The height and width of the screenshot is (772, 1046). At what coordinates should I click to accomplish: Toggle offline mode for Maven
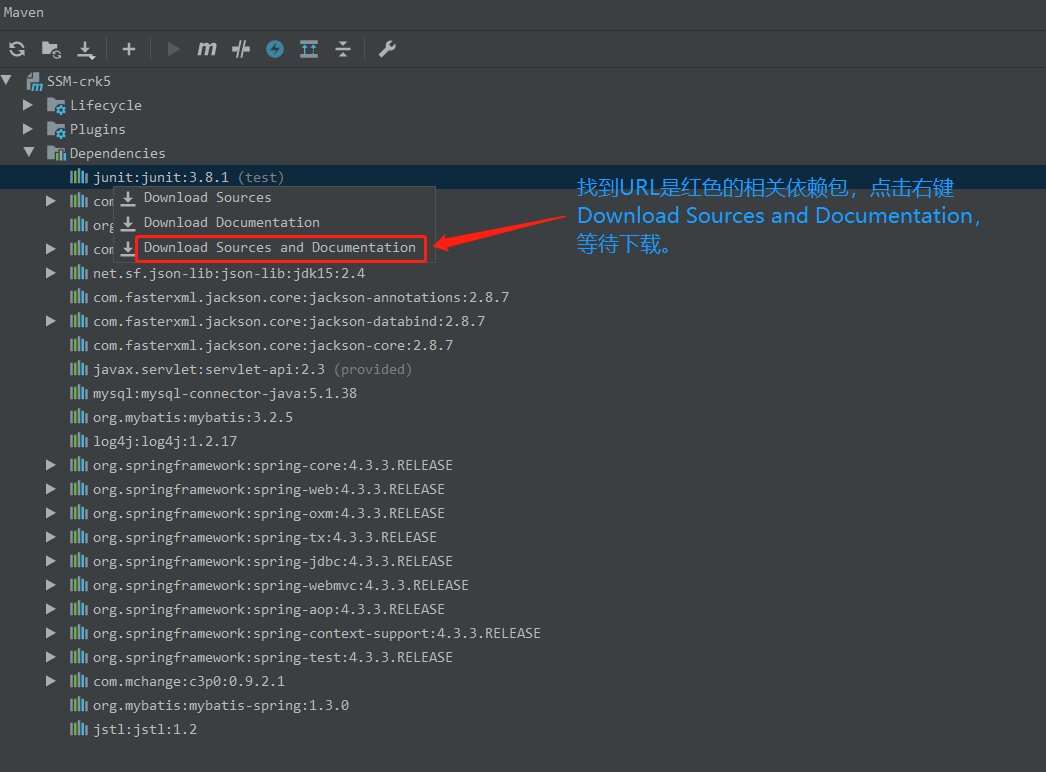pyautogui.click(x=274, y=48)
